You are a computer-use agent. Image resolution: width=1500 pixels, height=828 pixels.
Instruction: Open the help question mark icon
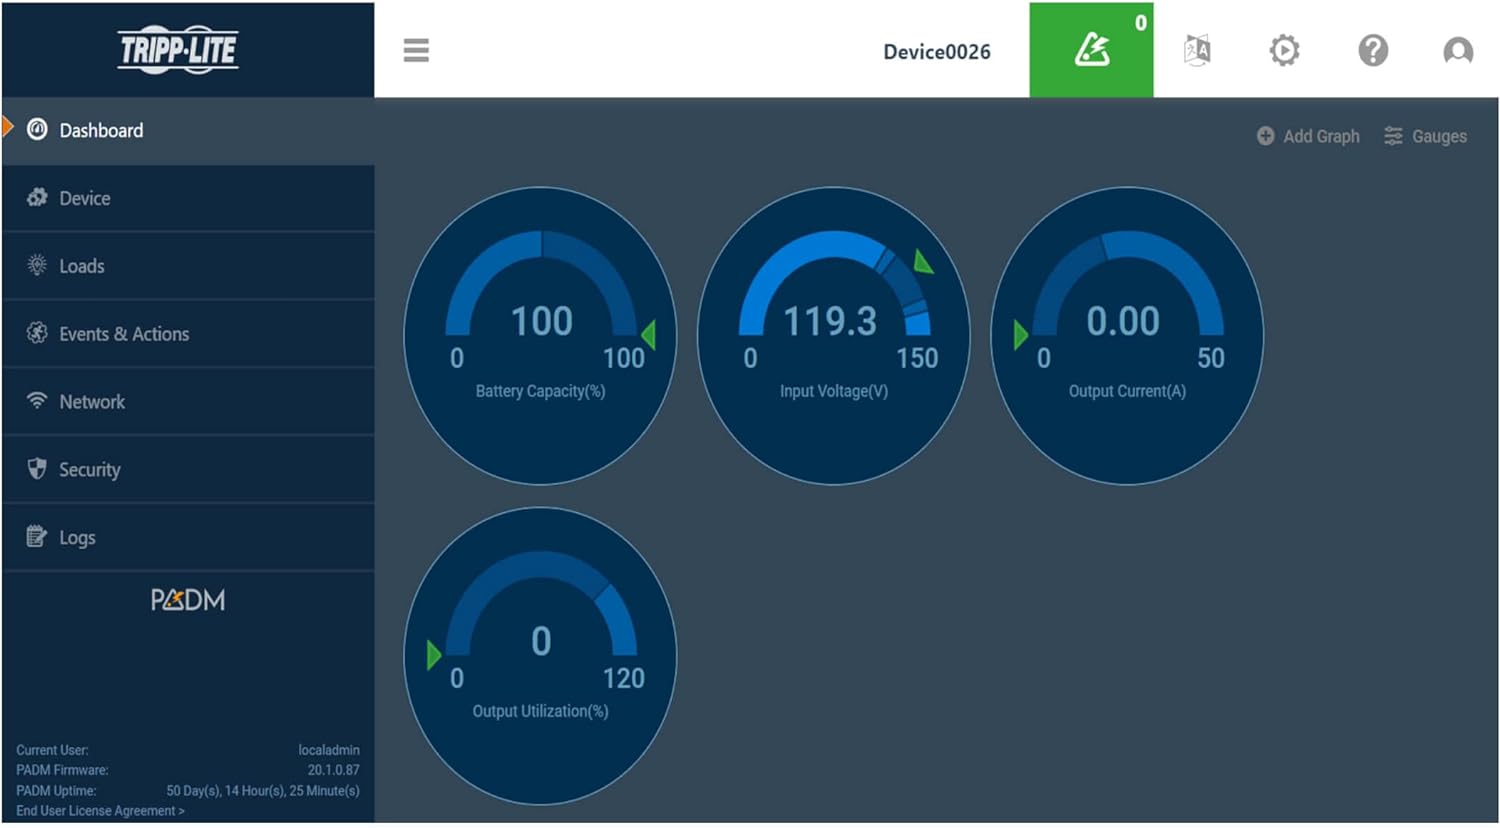pyautogui.click(x=1372, y=50)
